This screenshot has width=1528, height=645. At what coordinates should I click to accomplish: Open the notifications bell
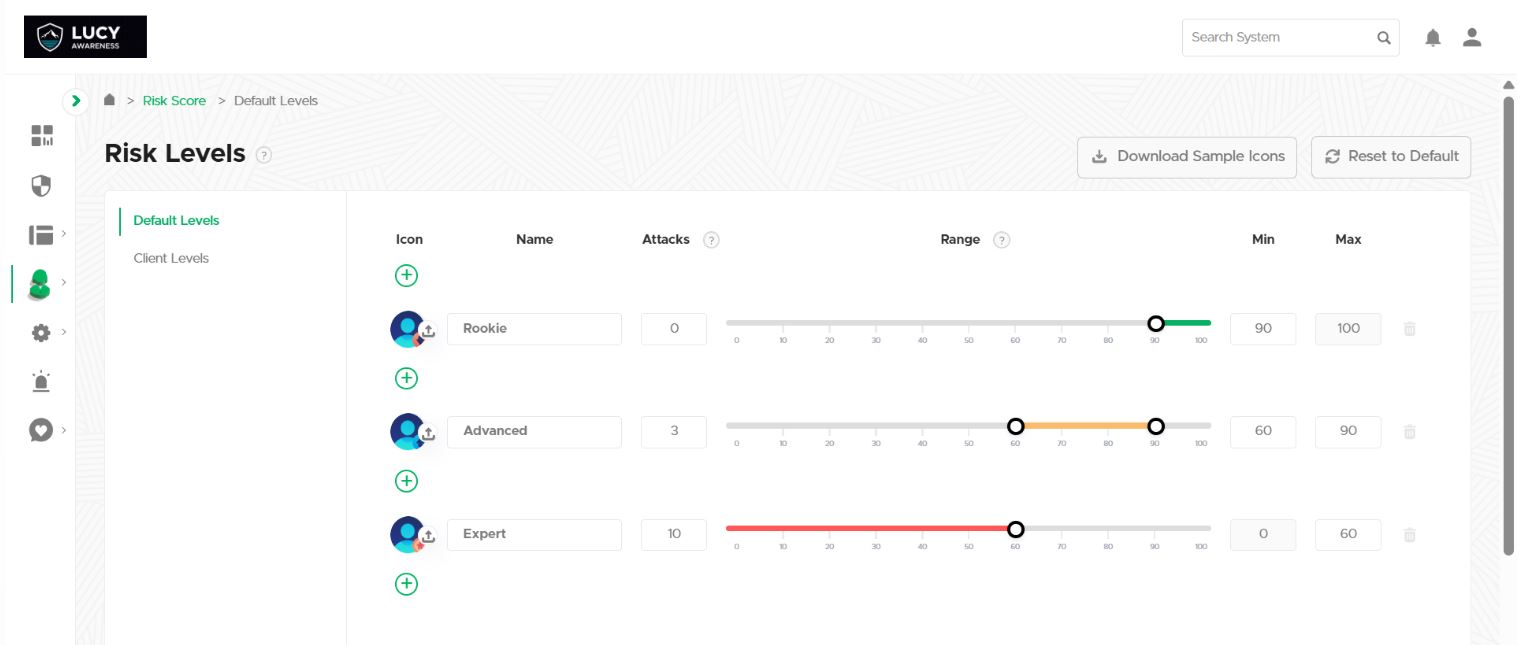pyautogui.click(x=1433, y=38)
